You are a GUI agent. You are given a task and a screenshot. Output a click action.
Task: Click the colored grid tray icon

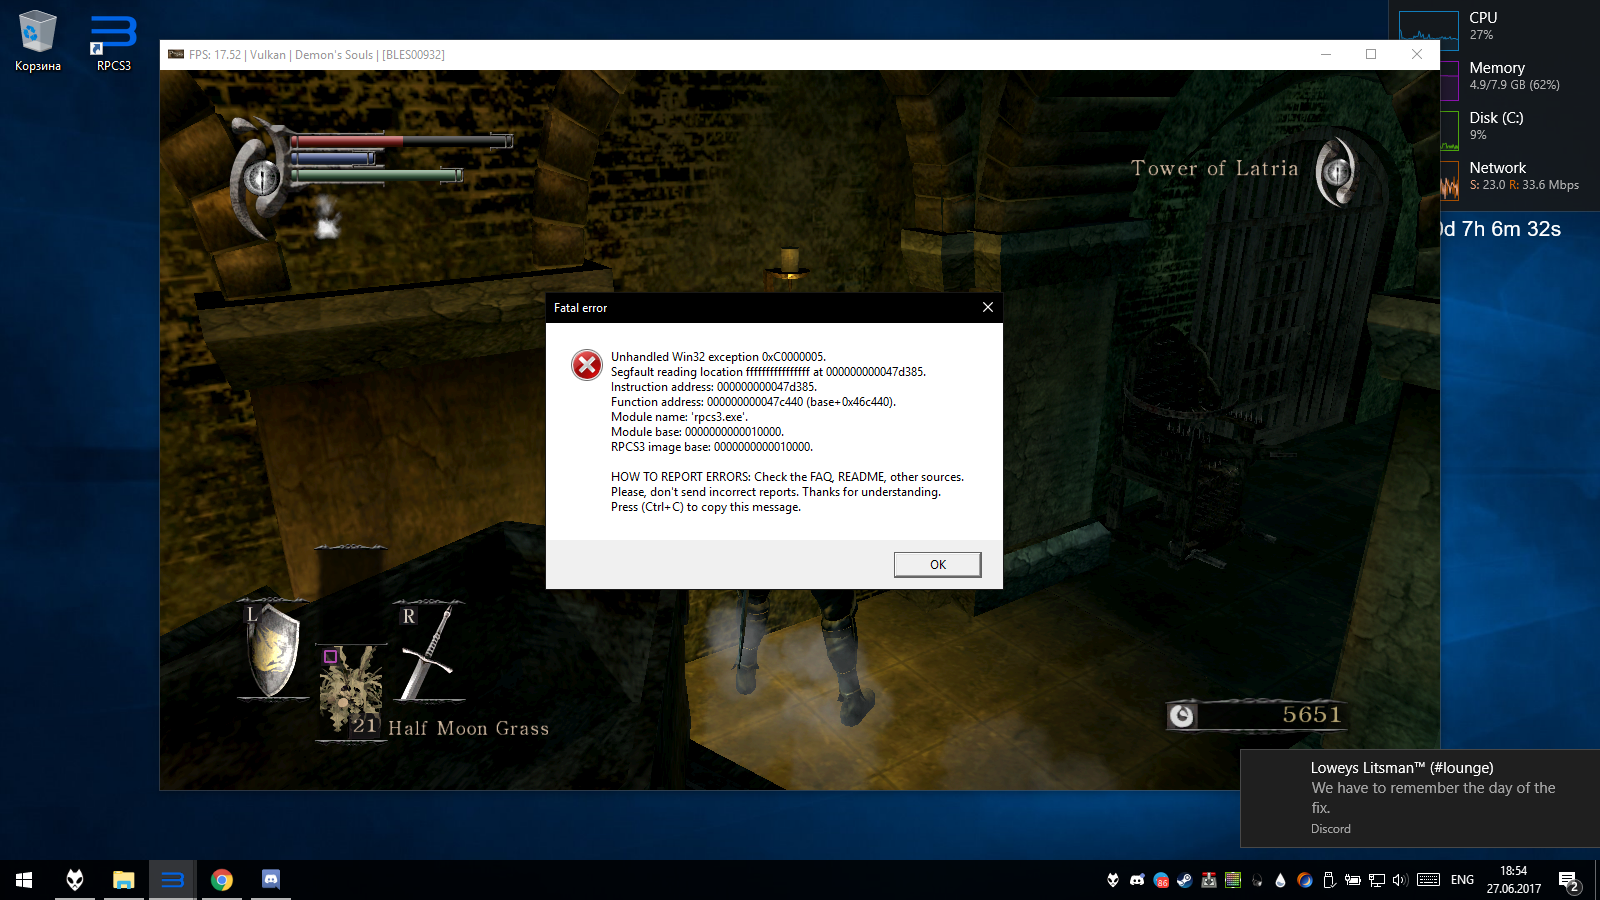1233,880
